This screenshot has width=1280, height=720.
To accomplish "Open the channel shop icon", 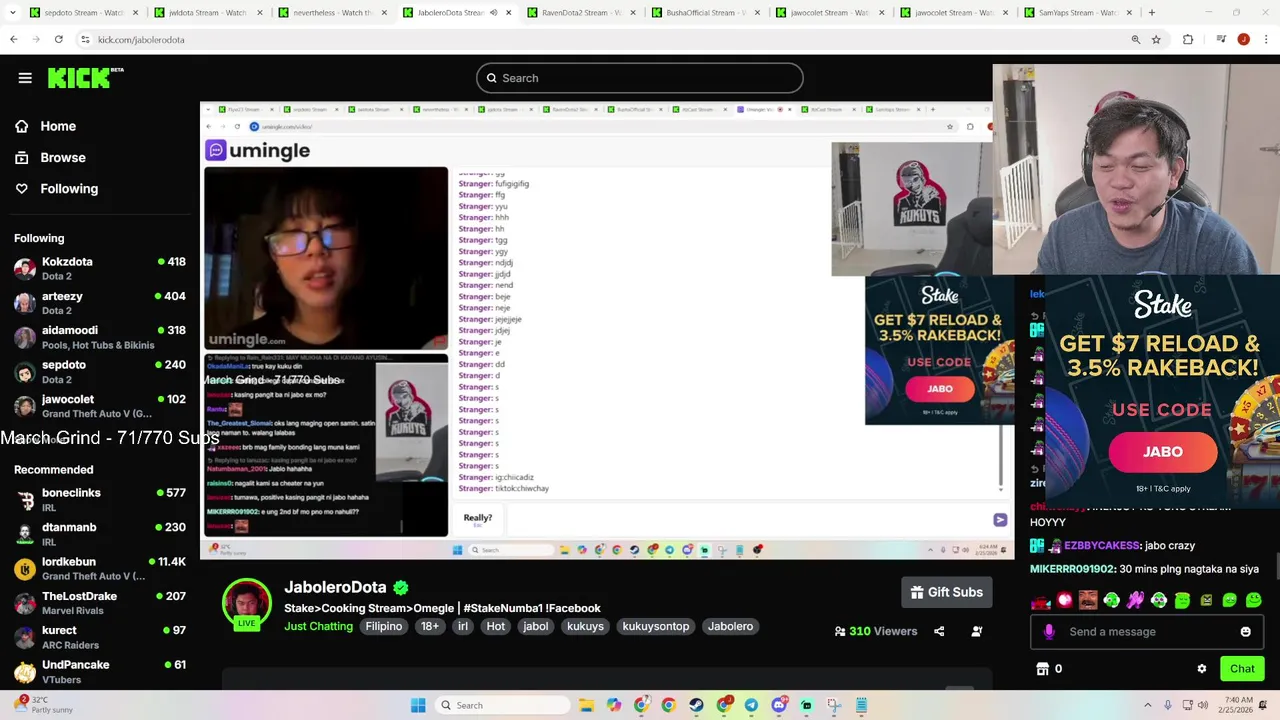I will click(x=1042, y=669).
